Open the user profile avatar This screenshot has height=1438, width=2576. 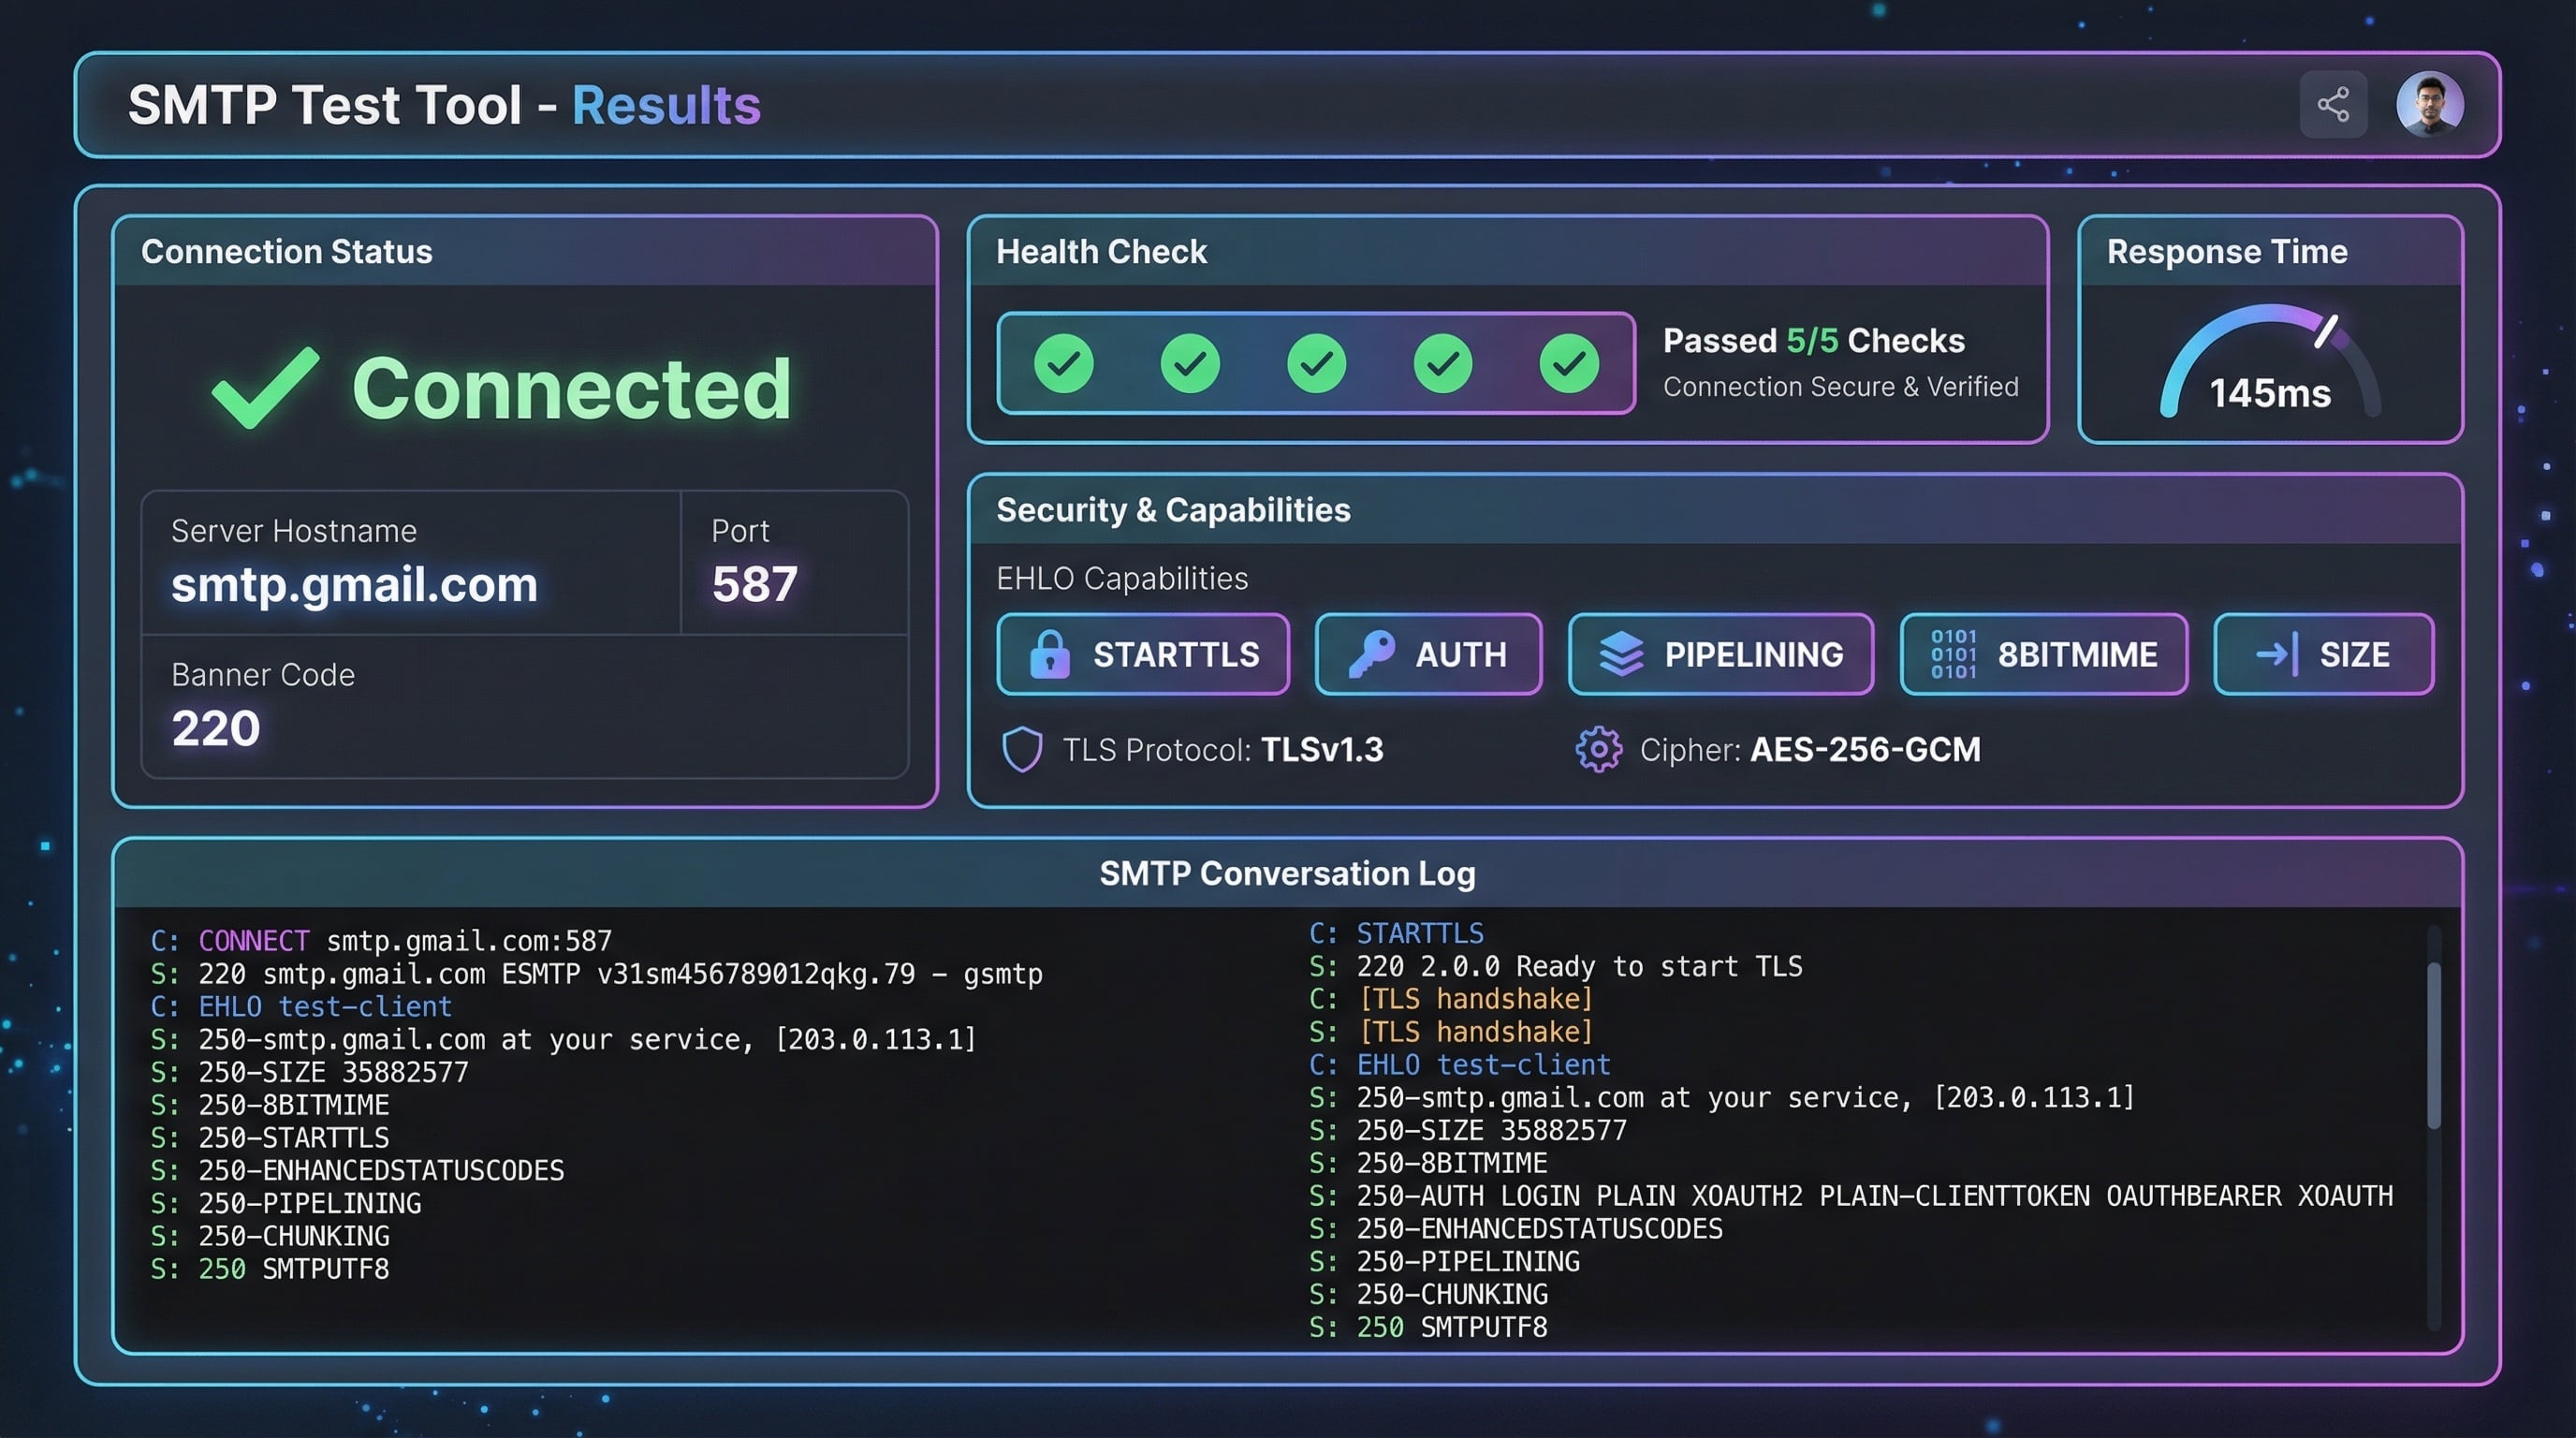tap(2430, 103)
